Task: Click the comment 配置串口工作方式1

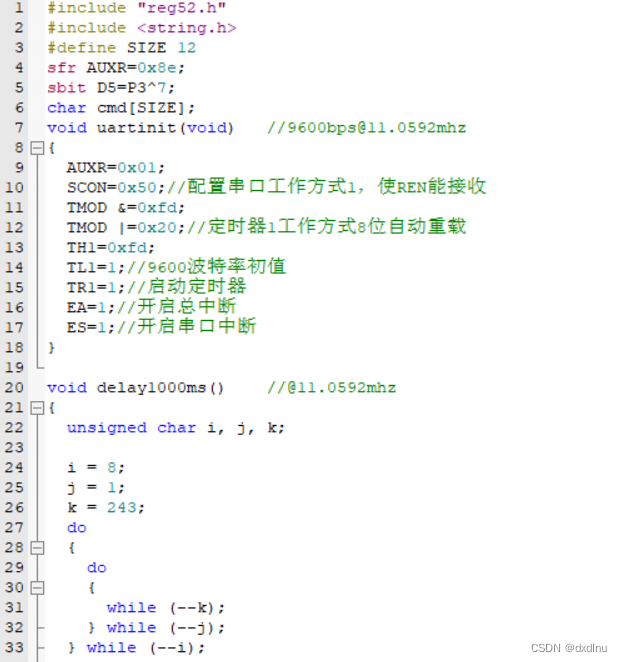Action: click(x=272, y=187)
